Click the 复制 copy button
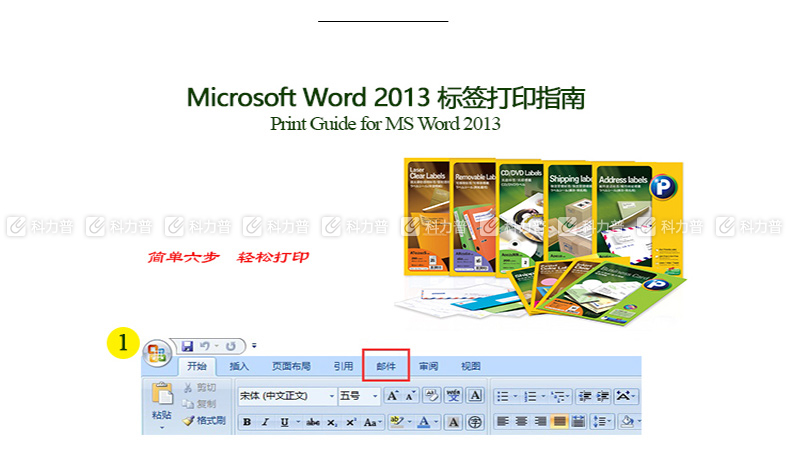Viewport: 790px width, 454px height. pyautogui.click(x=199, y=404)
